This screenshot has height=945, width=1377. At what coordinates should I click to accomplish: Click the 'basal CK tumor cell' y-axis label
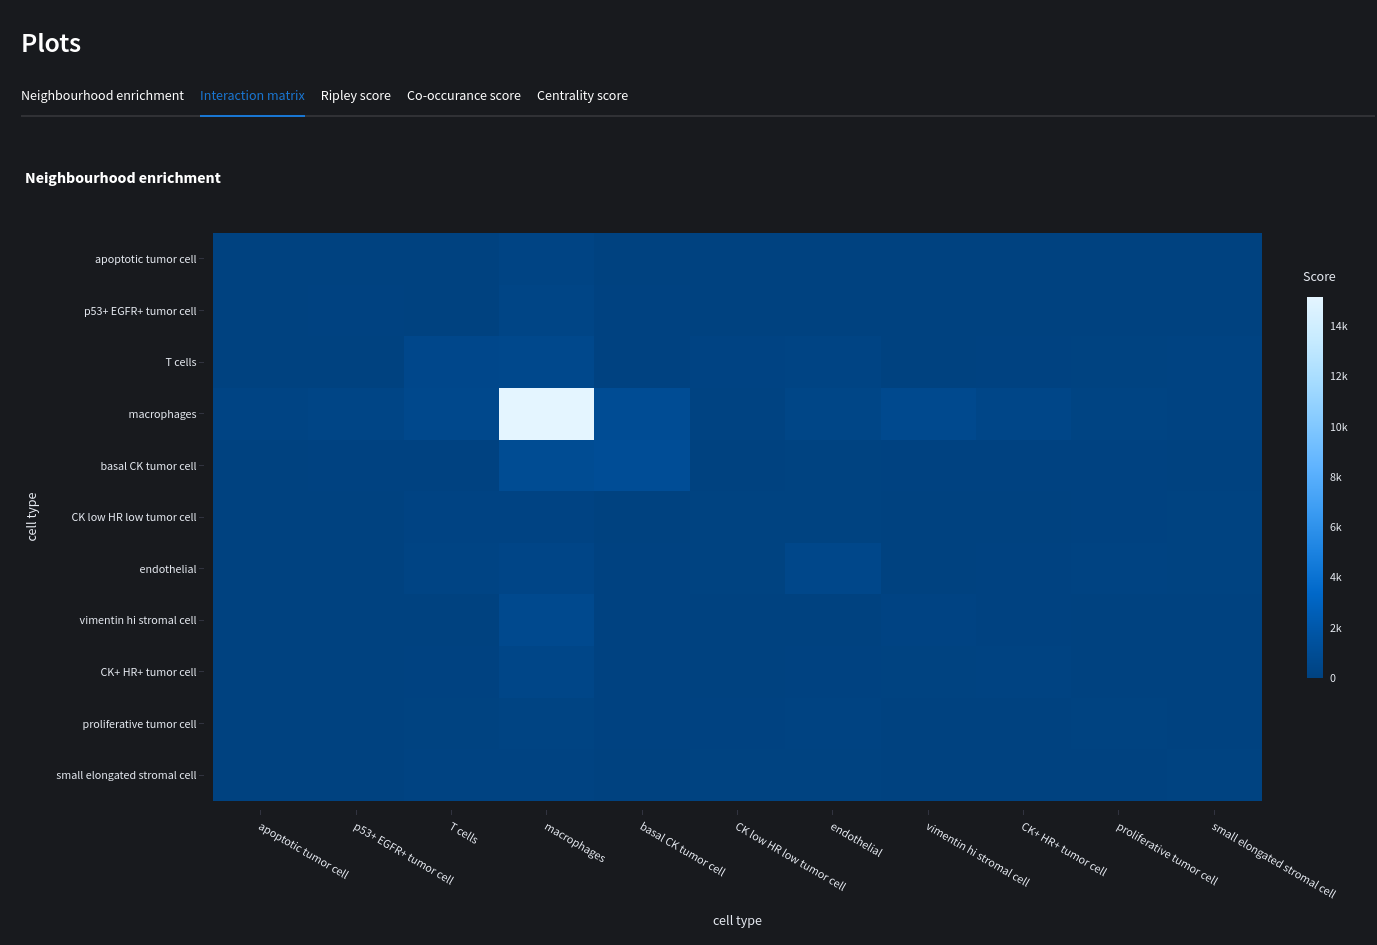coord(148,466)
